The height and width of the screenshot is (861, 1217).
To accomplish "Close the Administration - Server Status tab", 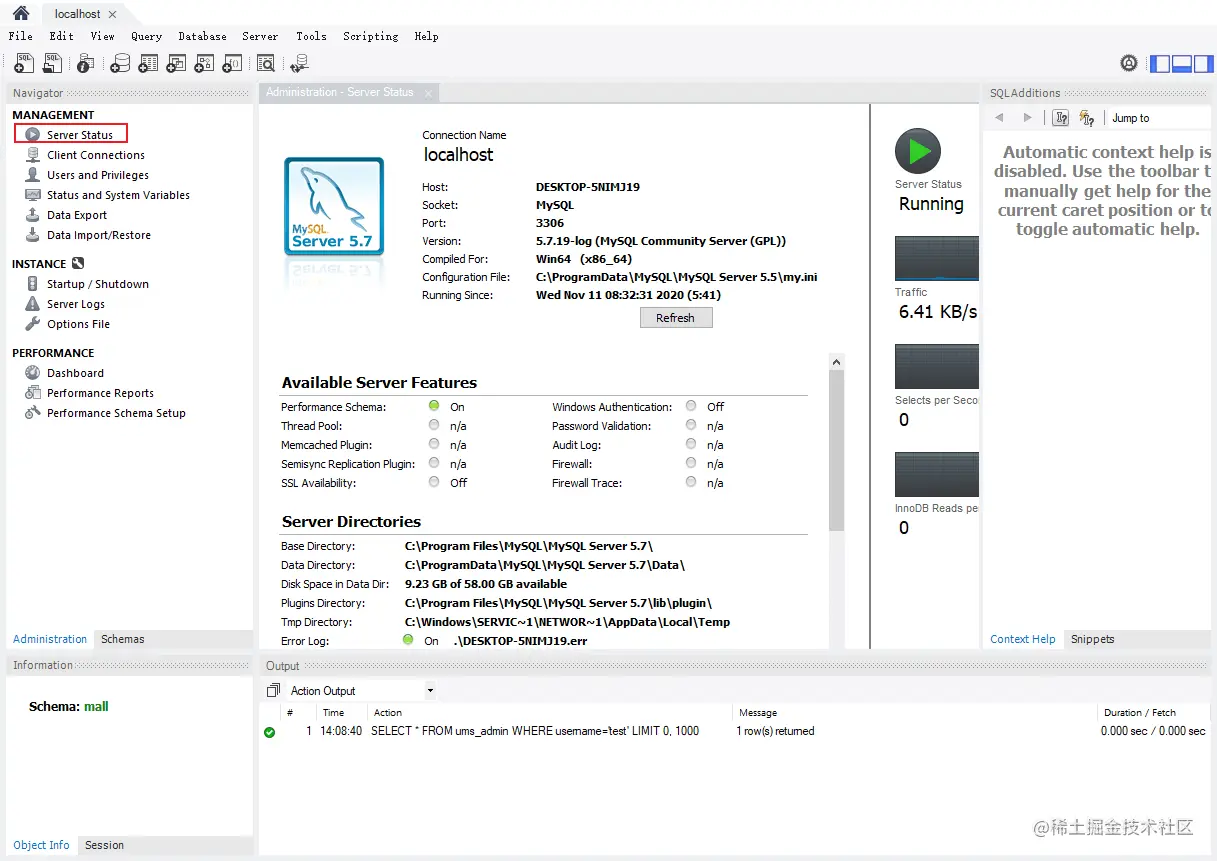I will pos(428,93).
